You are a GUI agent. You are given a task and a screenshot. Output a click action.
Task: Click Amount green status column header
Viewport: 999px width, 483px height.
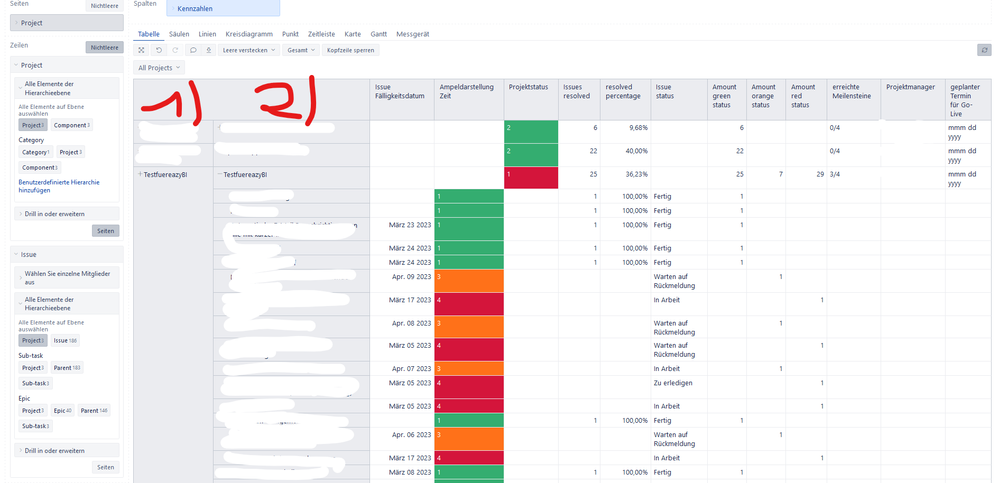(x=727, y=99)
